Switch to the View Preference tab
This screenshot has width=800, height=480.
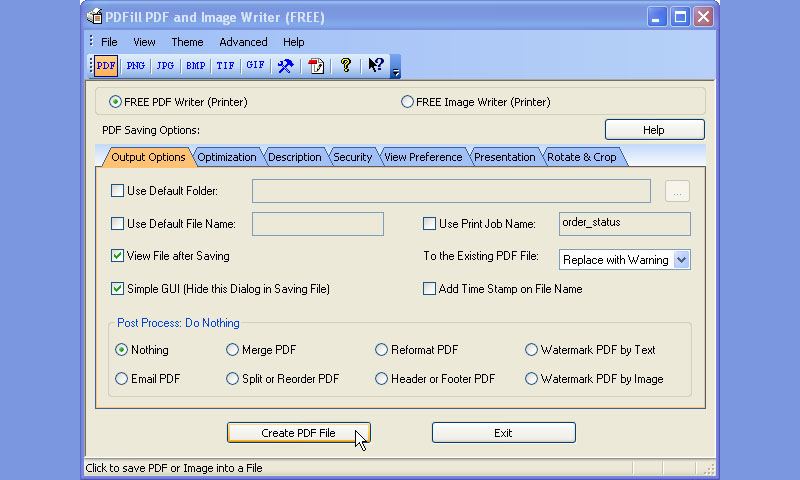point(423,157)
